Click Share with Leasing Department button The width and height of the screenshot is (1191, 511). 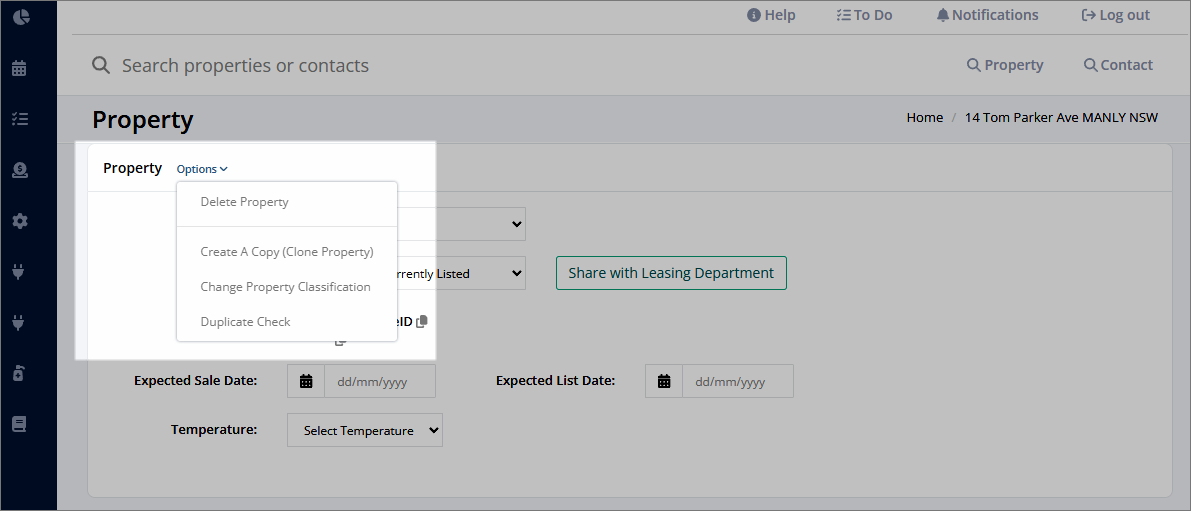click(671, 273)
